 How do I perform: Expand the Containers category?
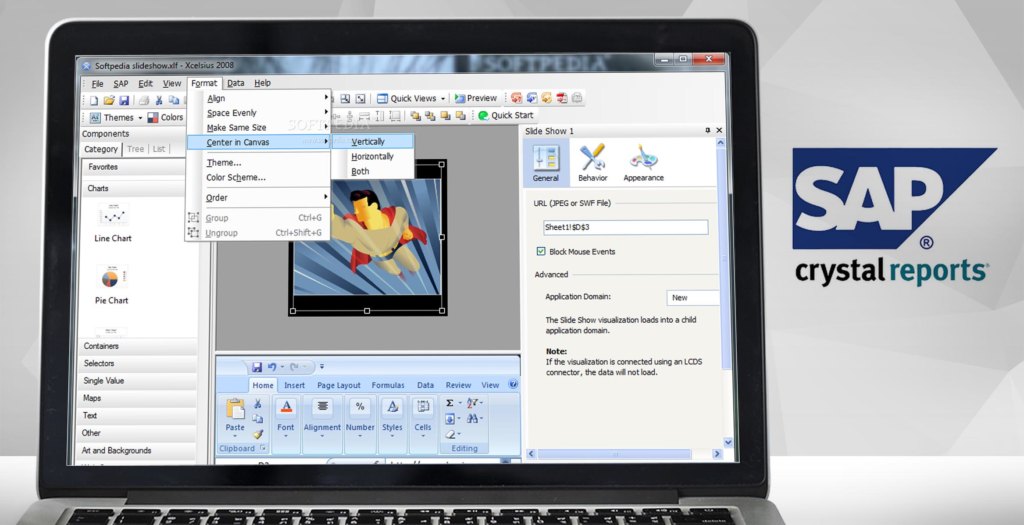(101, 346)
